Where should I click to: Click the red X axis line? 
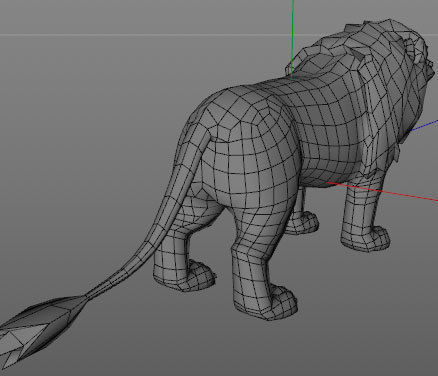383,192
